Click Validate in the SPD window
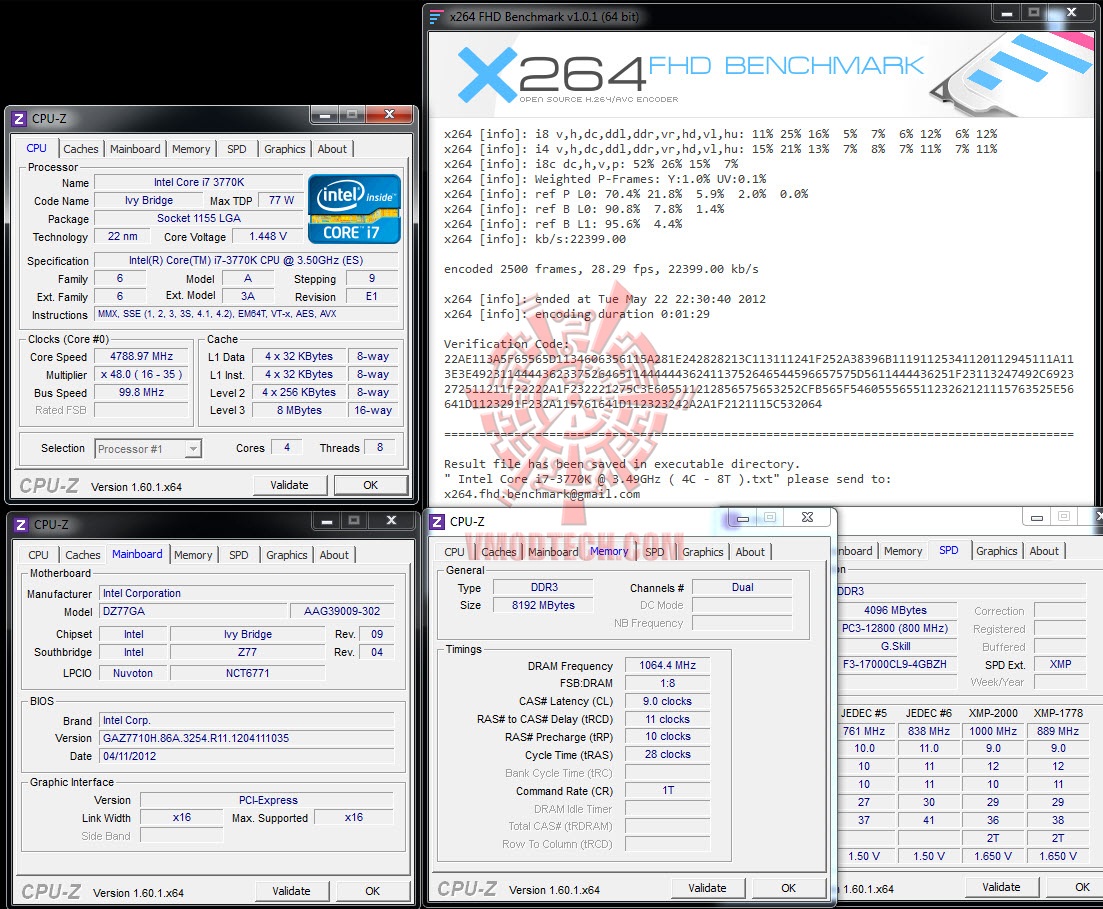Viewport: 1103px width, 909px height. point(1001,888)
